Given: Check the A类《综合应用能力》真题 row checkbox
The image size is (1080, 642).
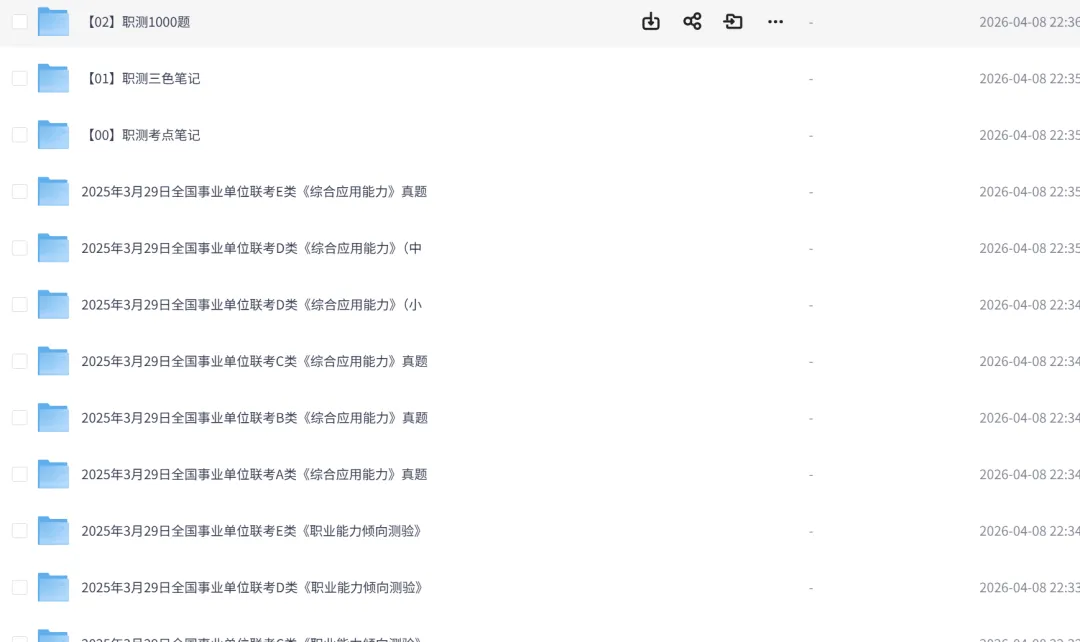Looking at the screenshot, I should click(x=19, y=474).
